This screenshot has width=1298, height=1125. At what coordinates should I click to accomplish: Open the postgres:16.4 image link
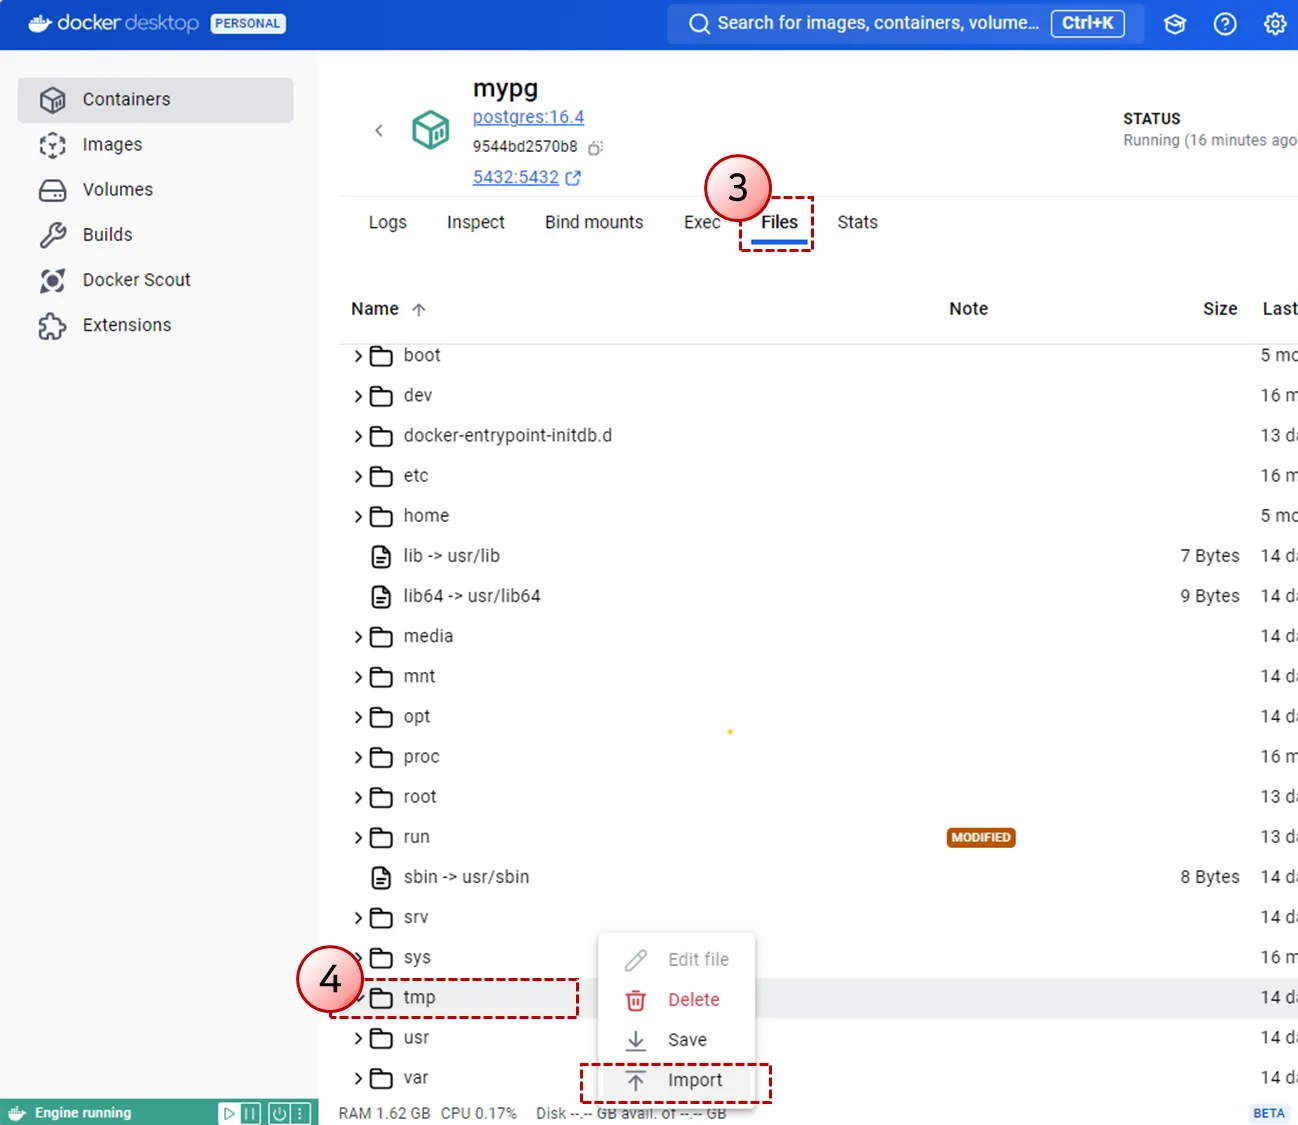528,117
